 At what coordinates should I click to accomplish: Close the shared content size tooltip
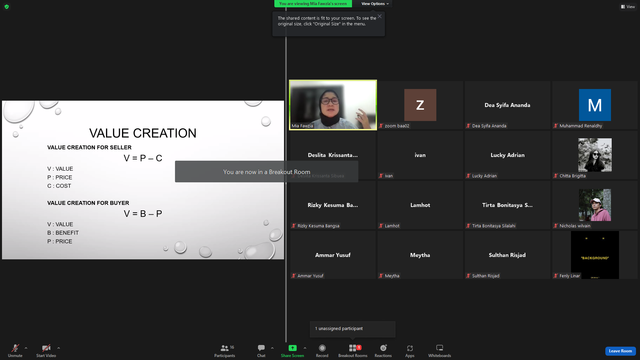coord(380,16)
